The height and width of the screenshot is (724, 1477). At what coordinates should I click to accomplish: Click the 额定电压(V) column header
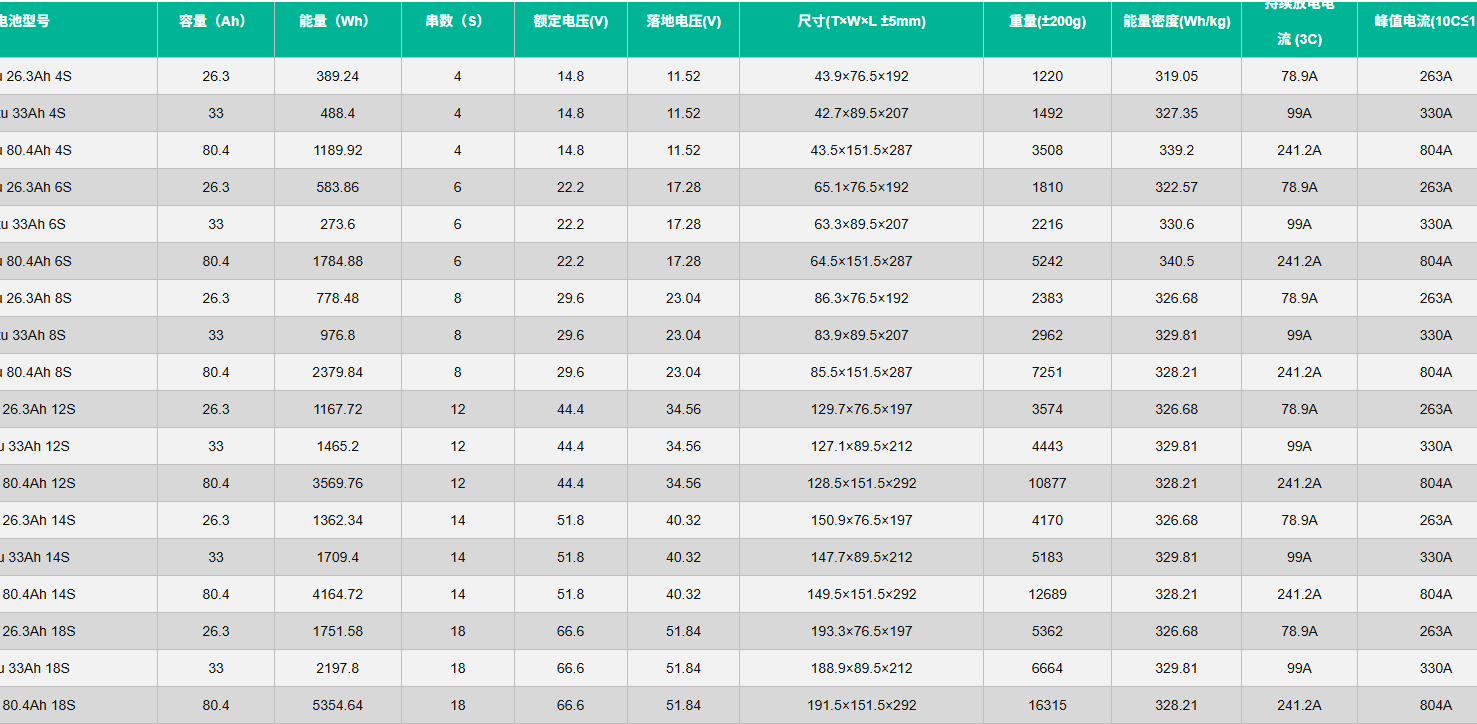click(570, 21)
